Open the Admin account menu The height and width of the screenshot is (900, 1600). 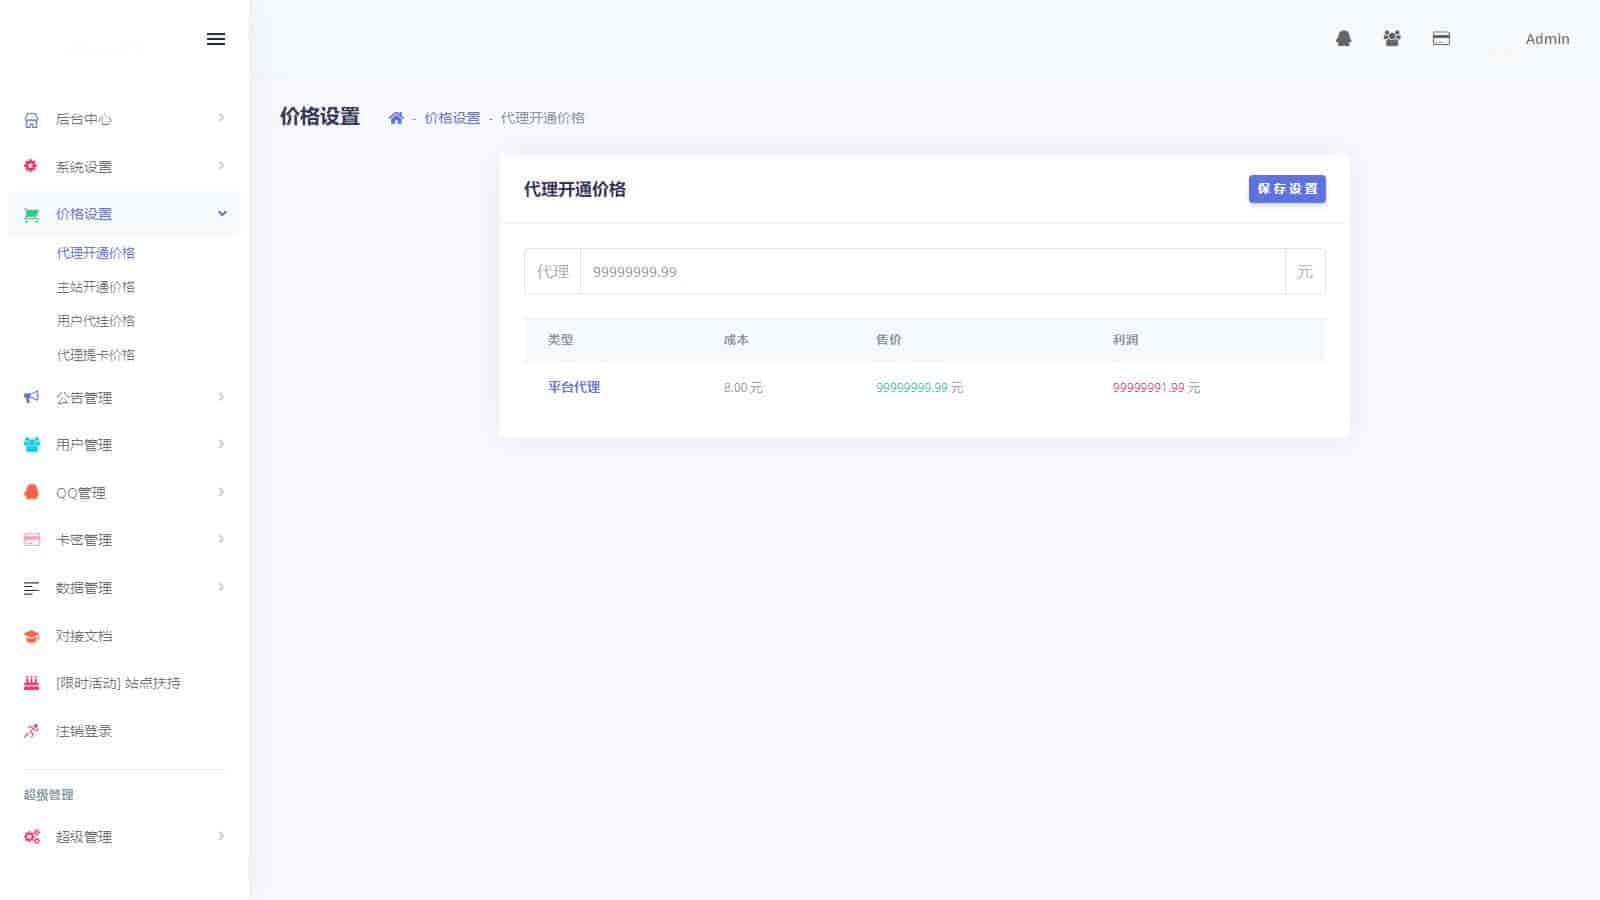coord(1547,39)
